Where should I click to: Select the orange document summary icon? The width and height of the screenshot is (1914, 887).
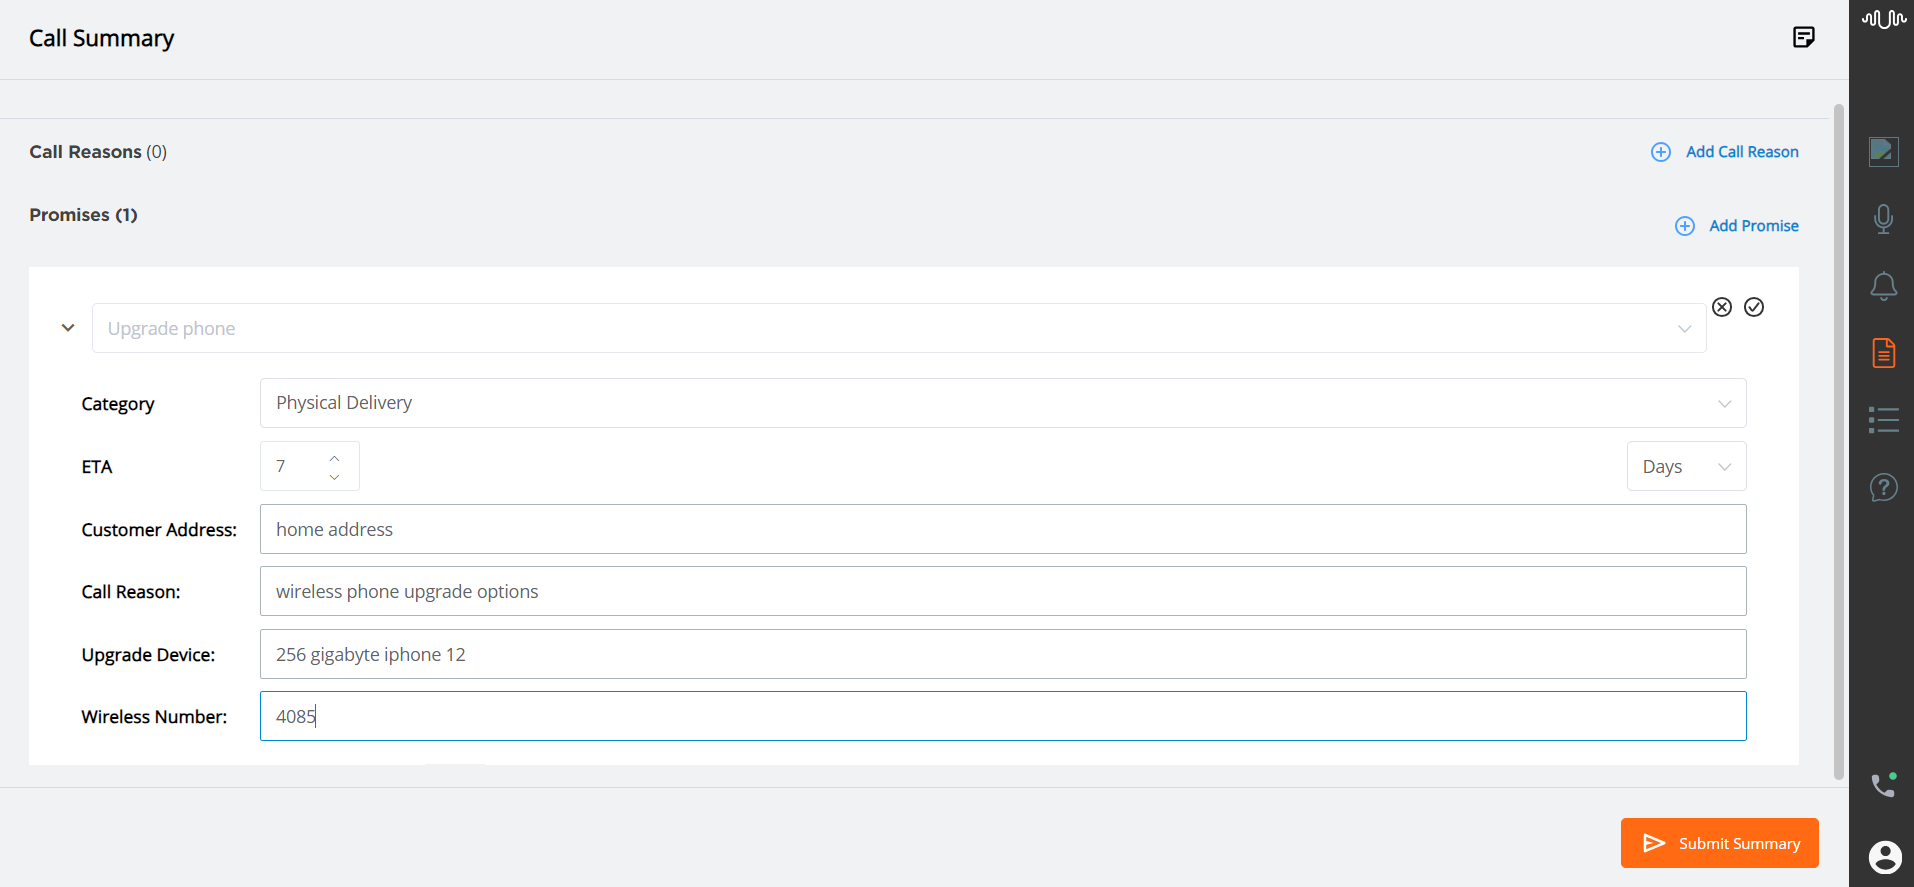pyautogui.click(x=1883, y=353)
